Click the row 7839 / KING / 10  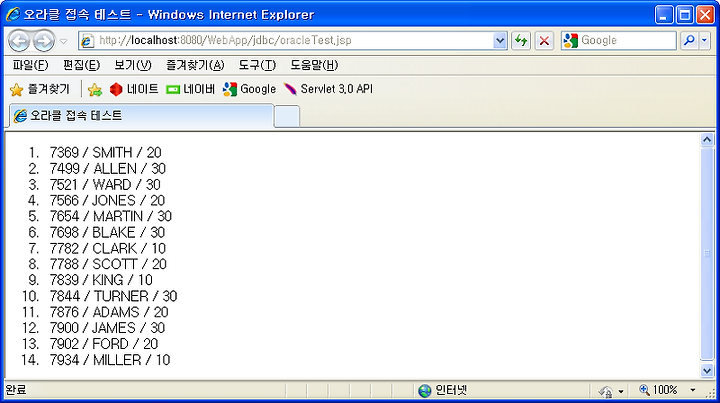(x=101, y=280)
